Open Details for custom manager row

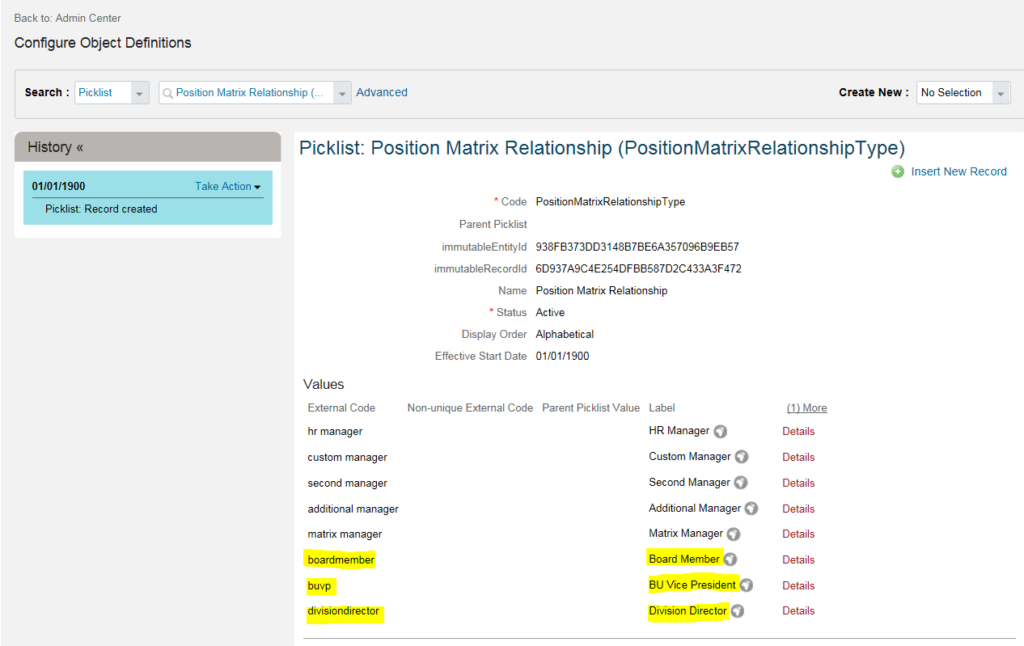[x=798, y=457]
